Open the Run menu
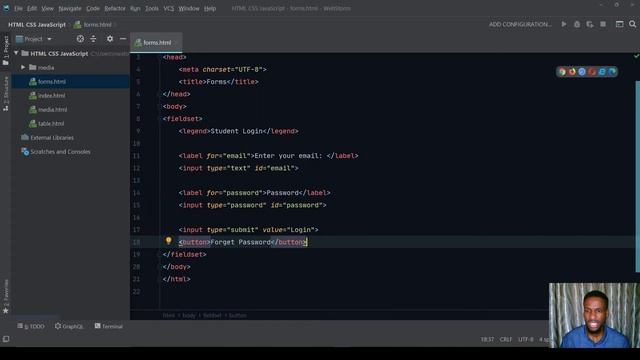 (x=135, y=8)
